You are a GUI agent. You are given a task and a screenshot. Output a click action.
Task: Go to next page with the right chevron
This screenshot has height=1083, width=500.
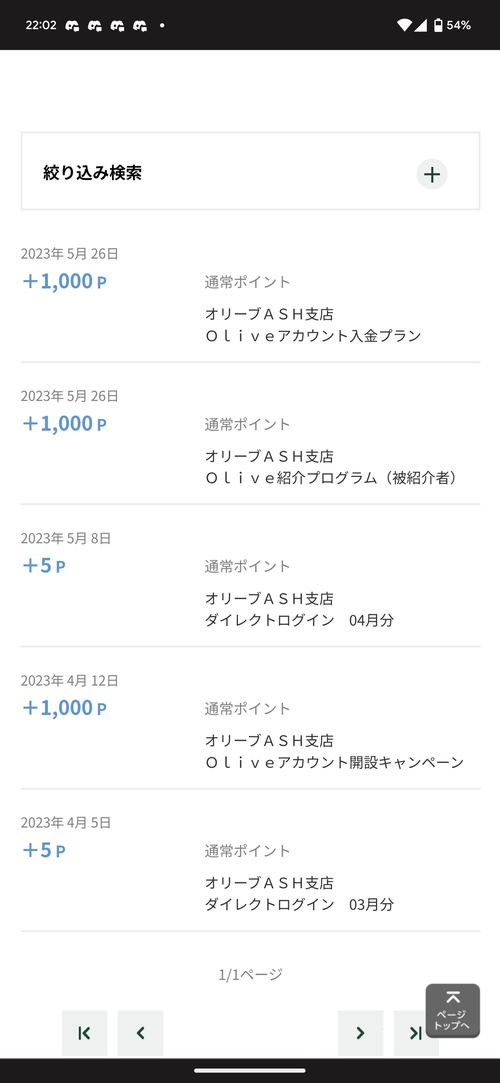point(360,1033)
